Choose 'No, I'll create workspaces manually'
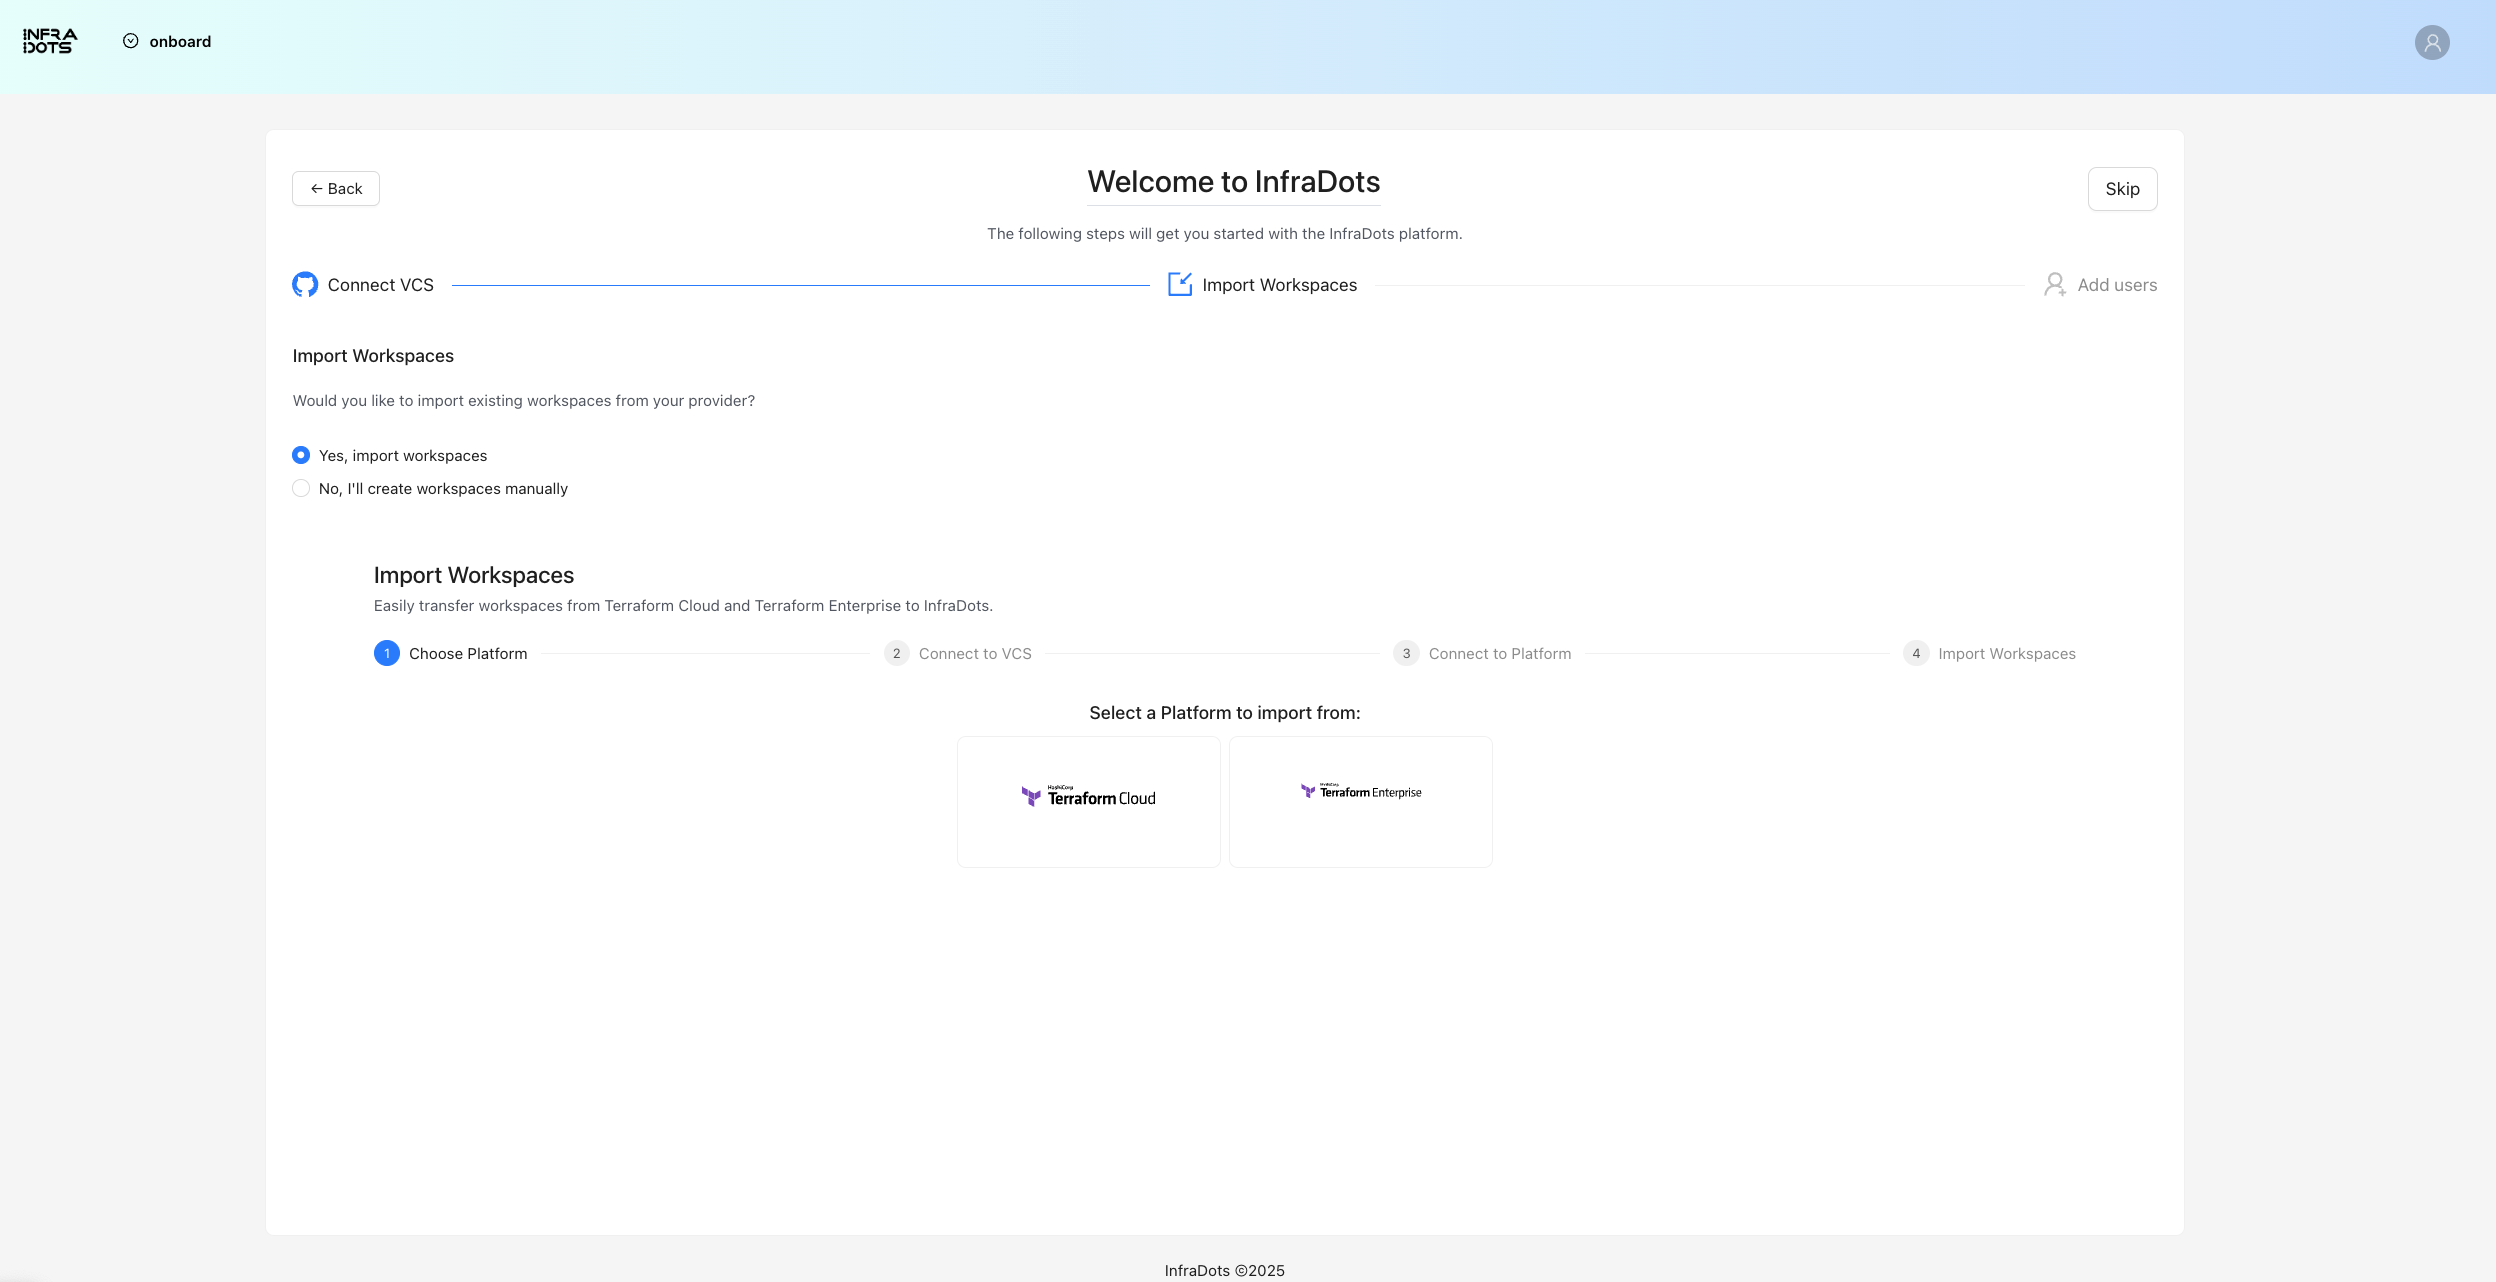 point(301,489)
